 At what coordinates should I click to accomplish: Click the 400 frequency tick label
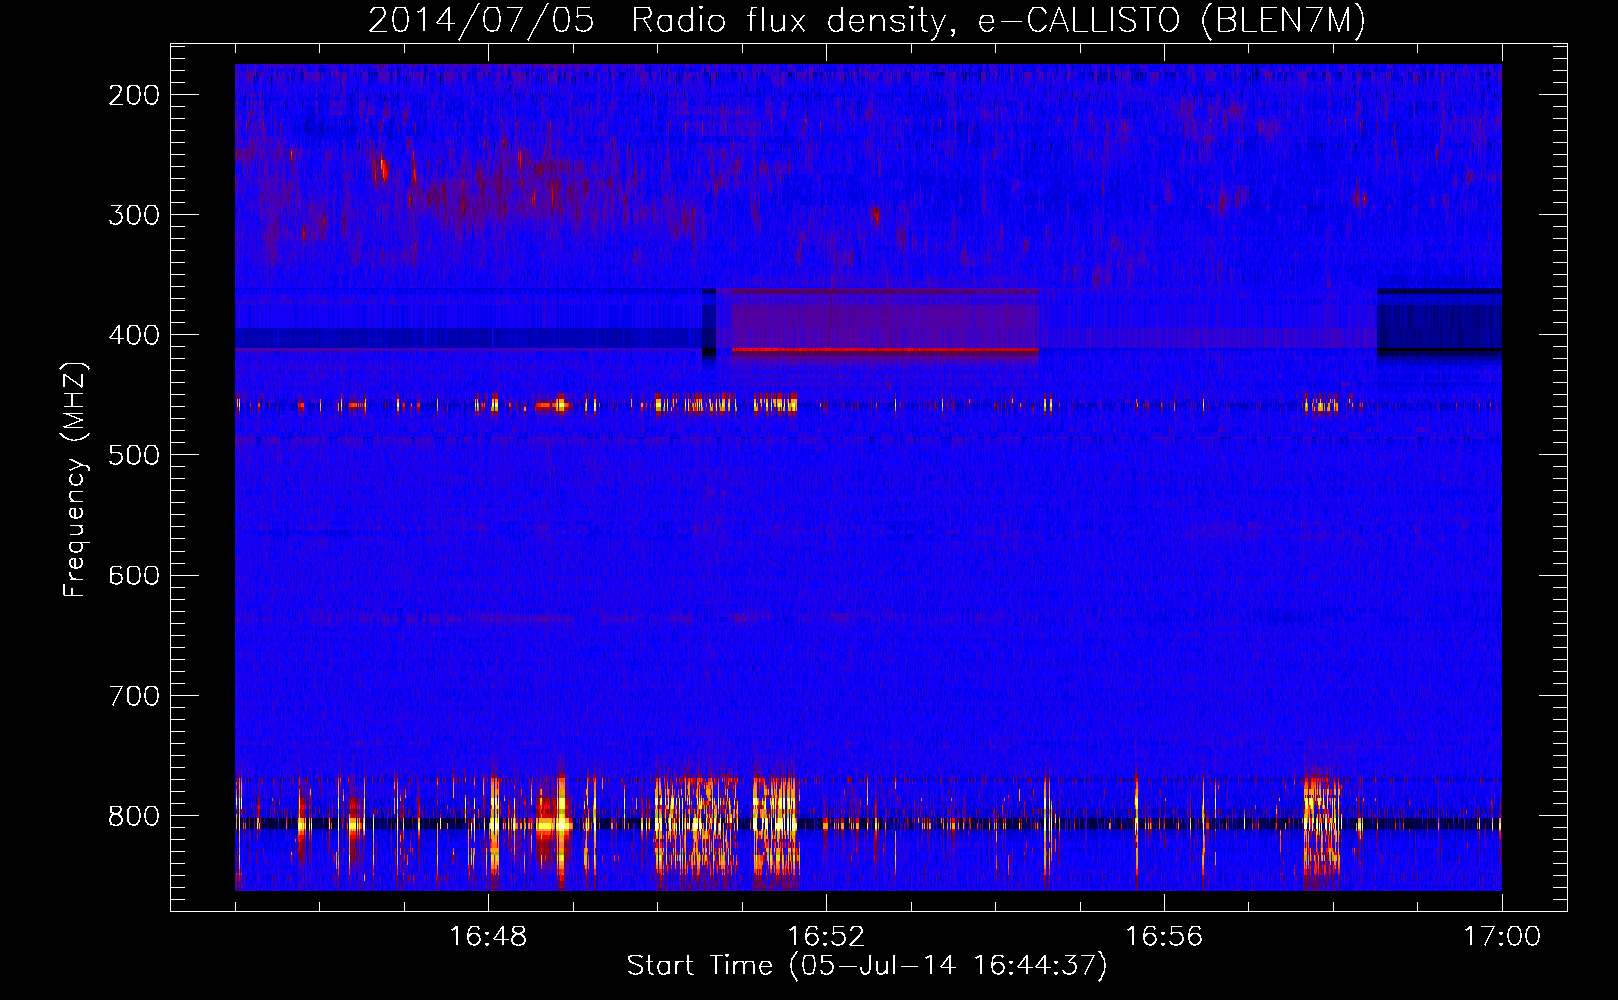coord(134,335)
